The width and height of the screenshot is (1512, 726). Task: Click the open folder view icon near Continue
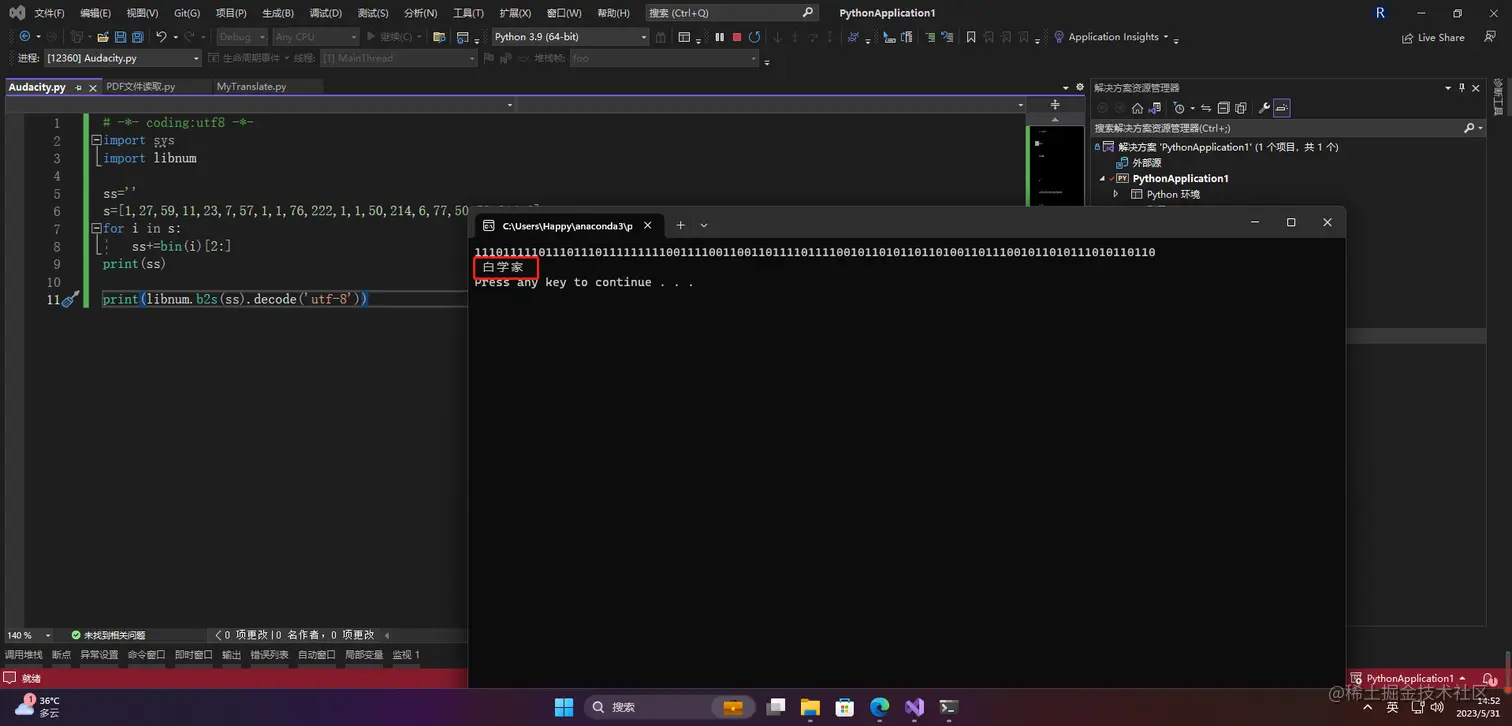tap(439, 37)
